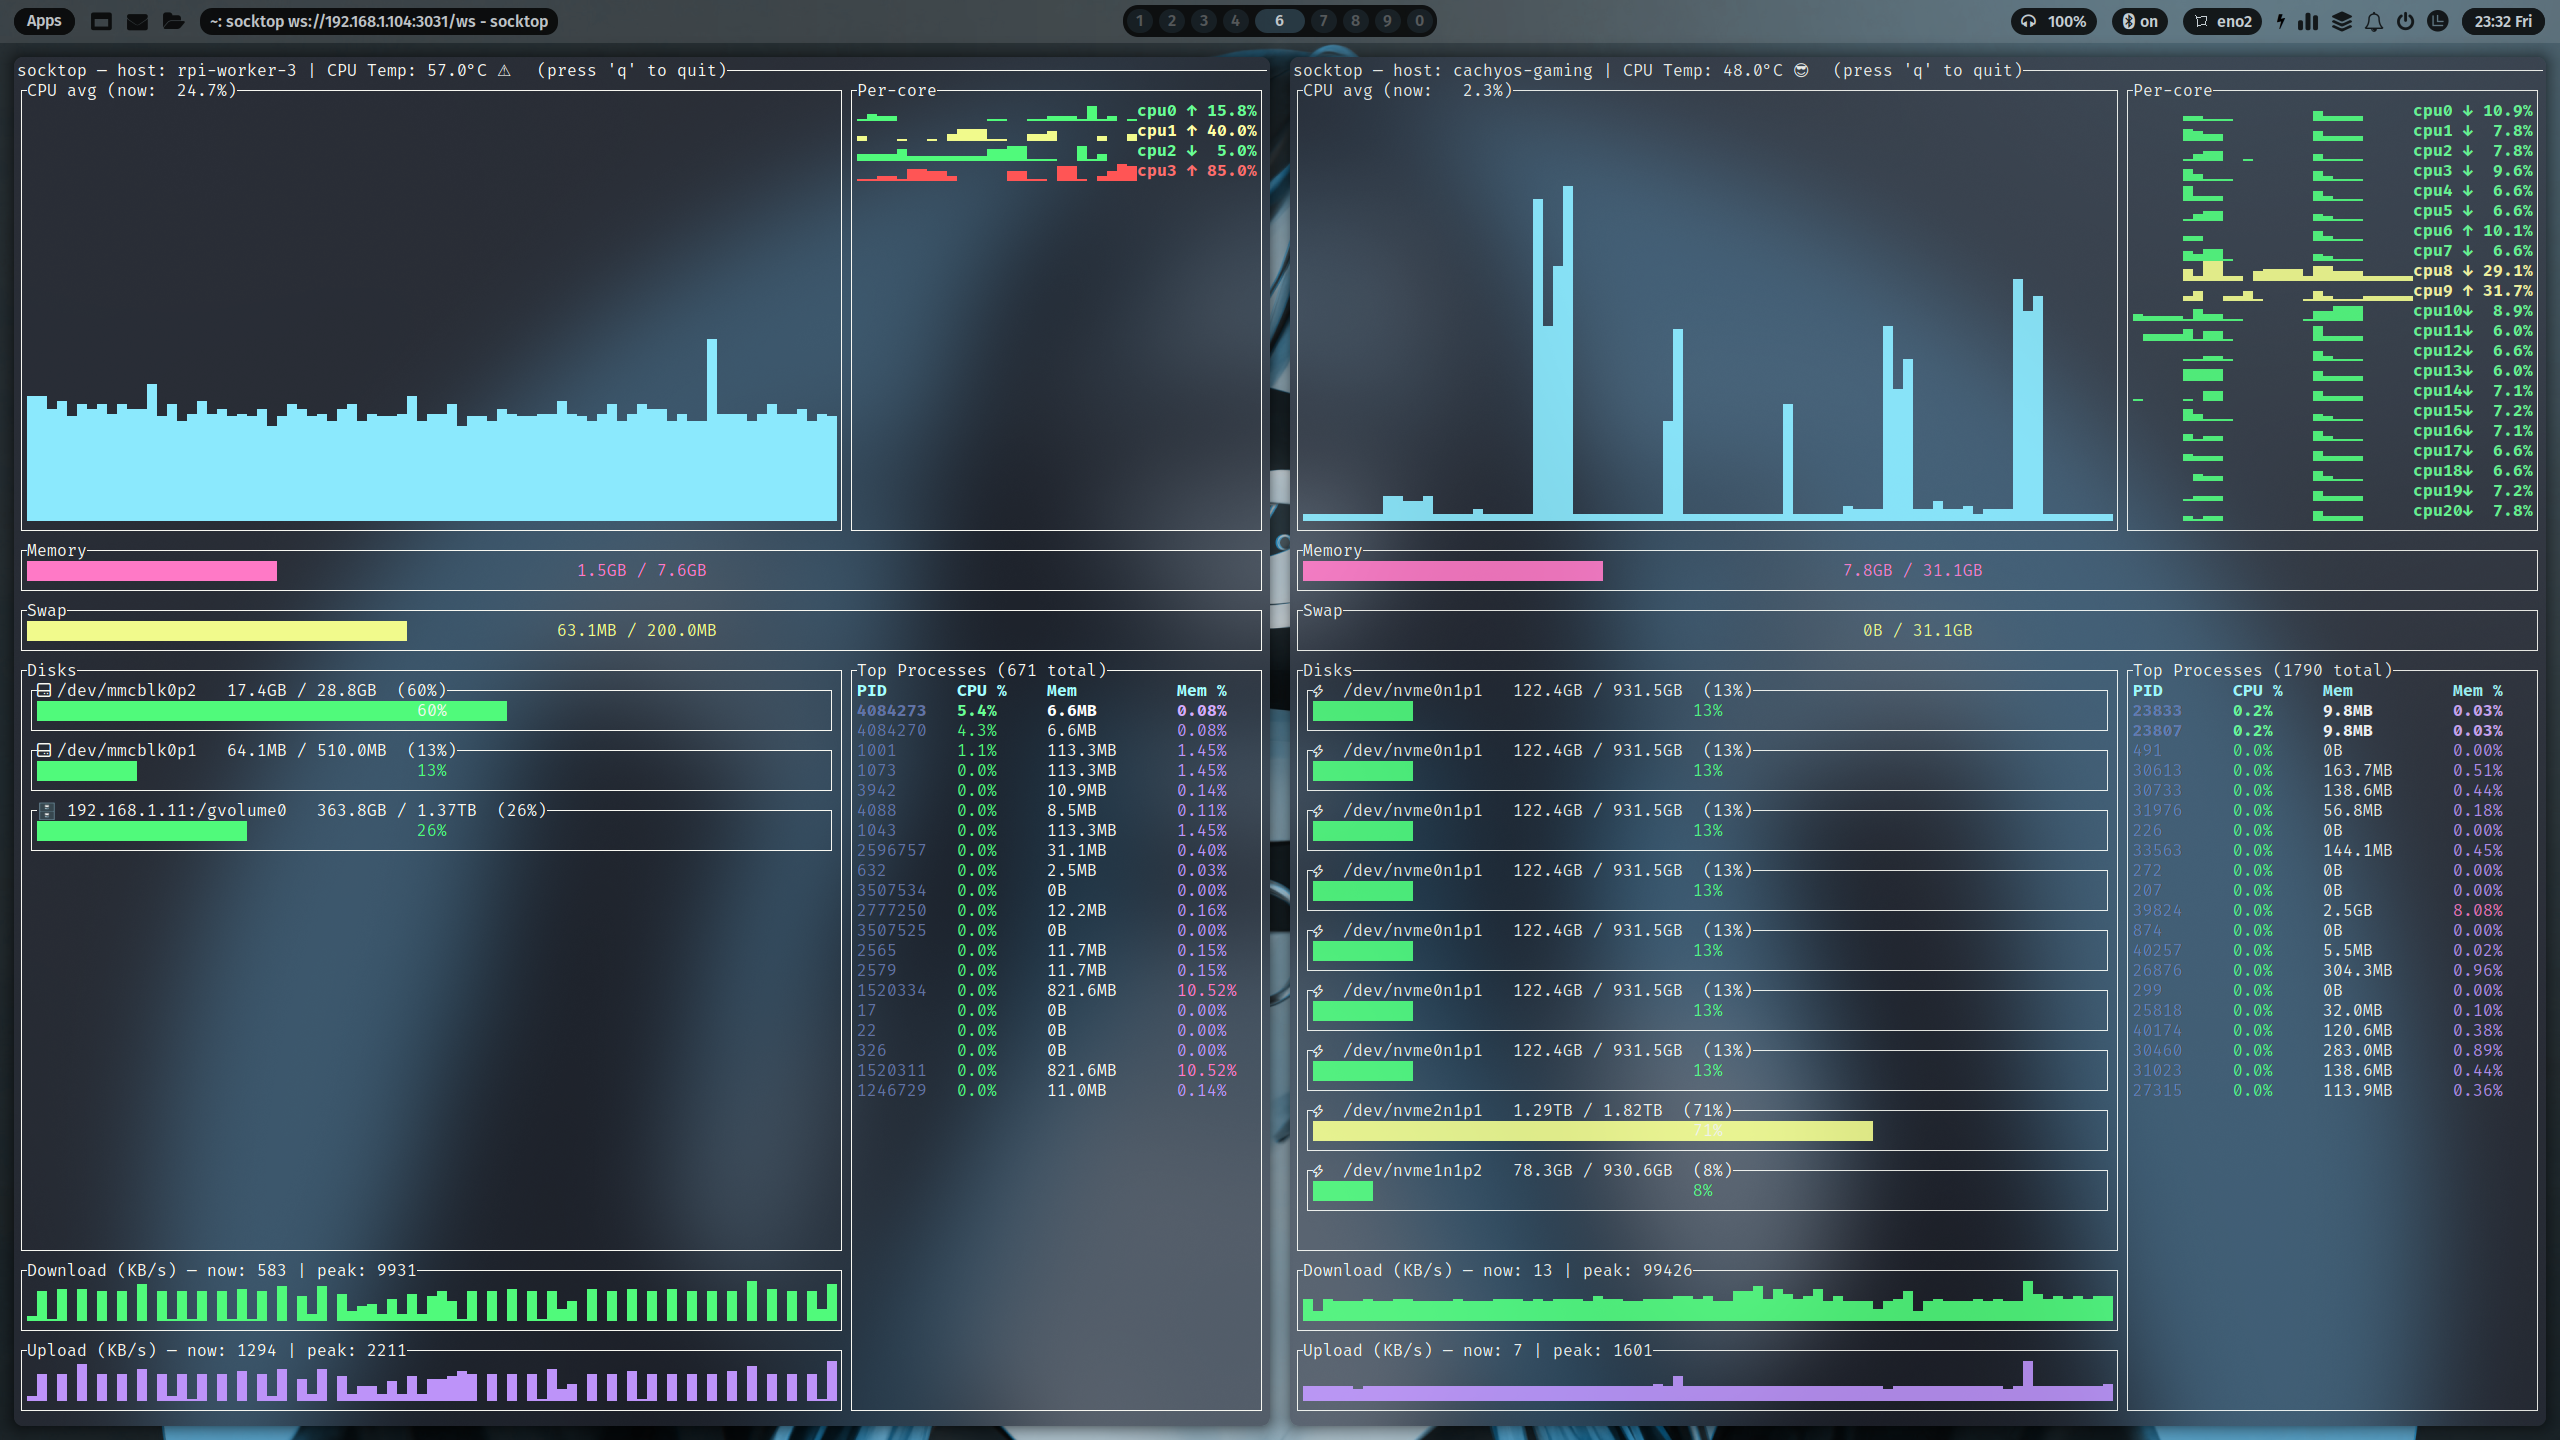
Task: Toggle Bluetooth using the 'on' pill
Action: pos(2139,21)
